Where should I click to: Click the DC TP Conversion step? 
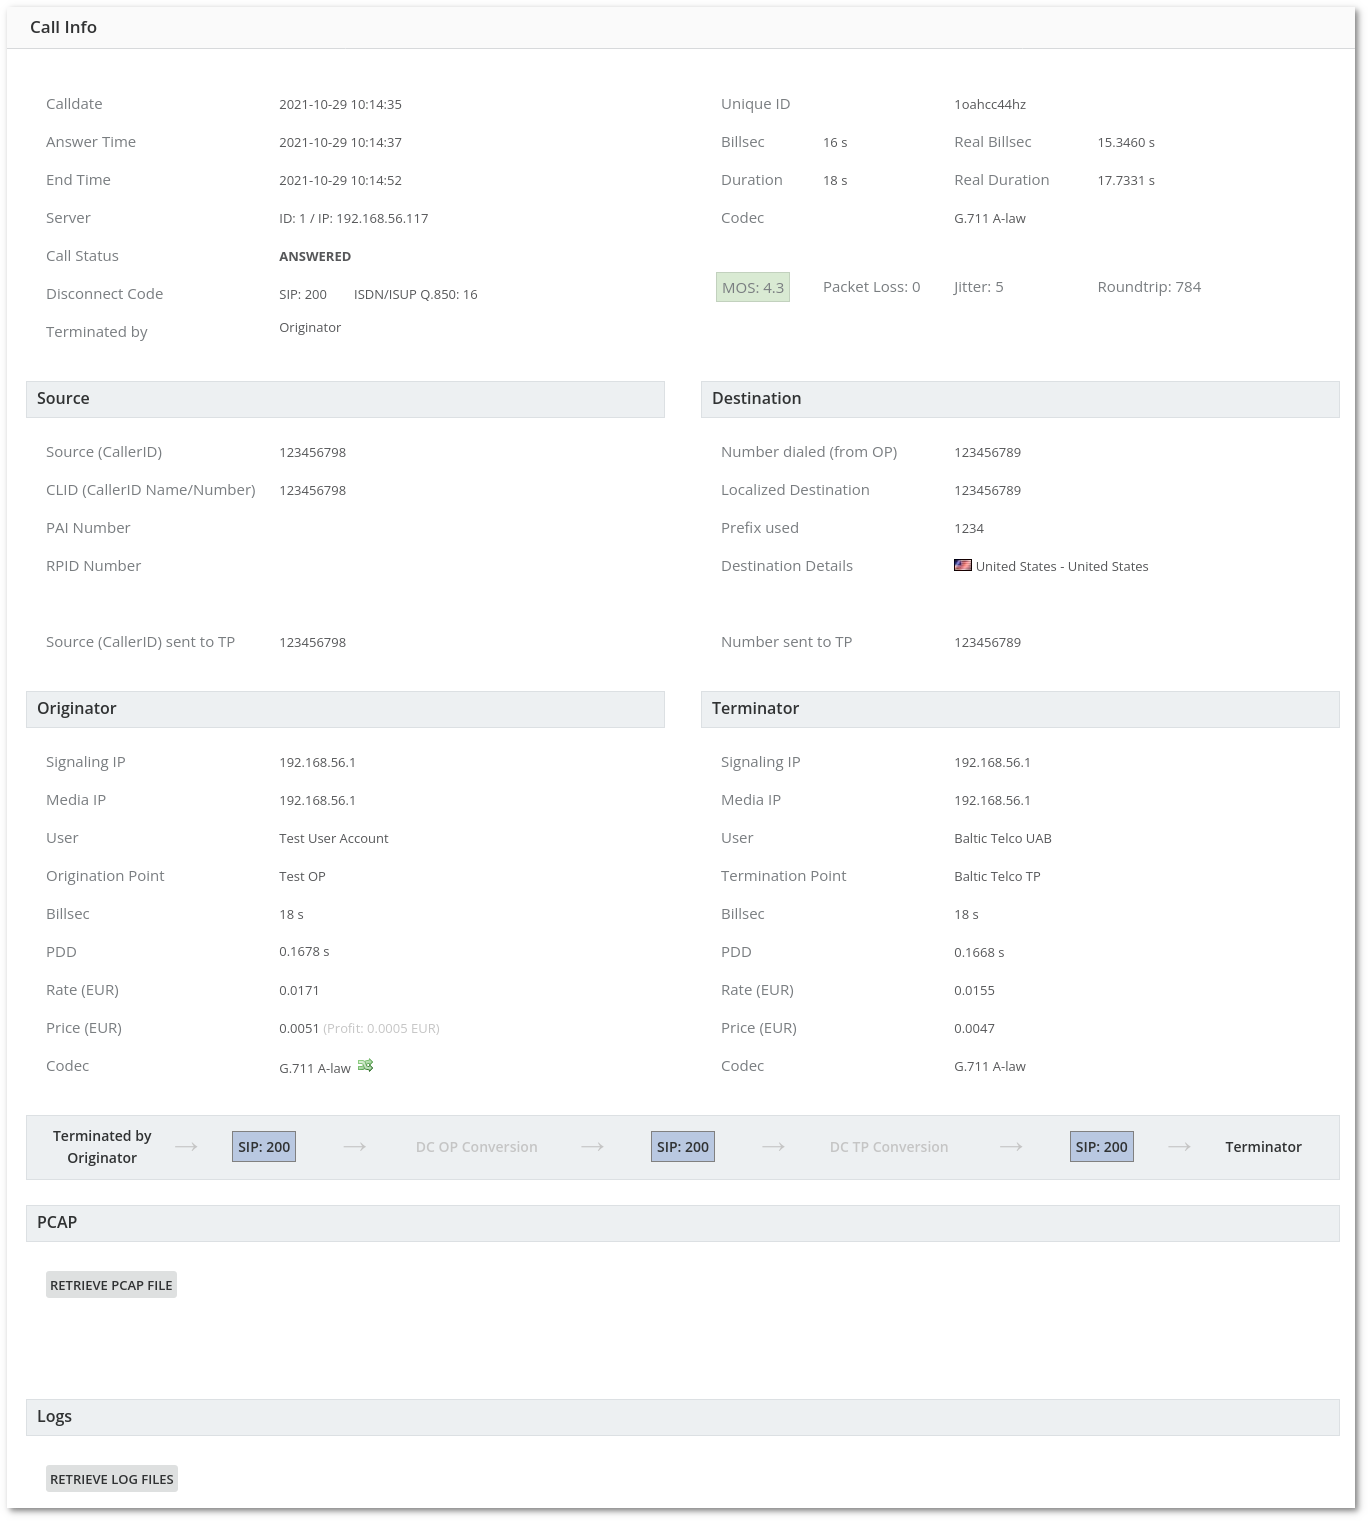click(x=888, y=1147)
